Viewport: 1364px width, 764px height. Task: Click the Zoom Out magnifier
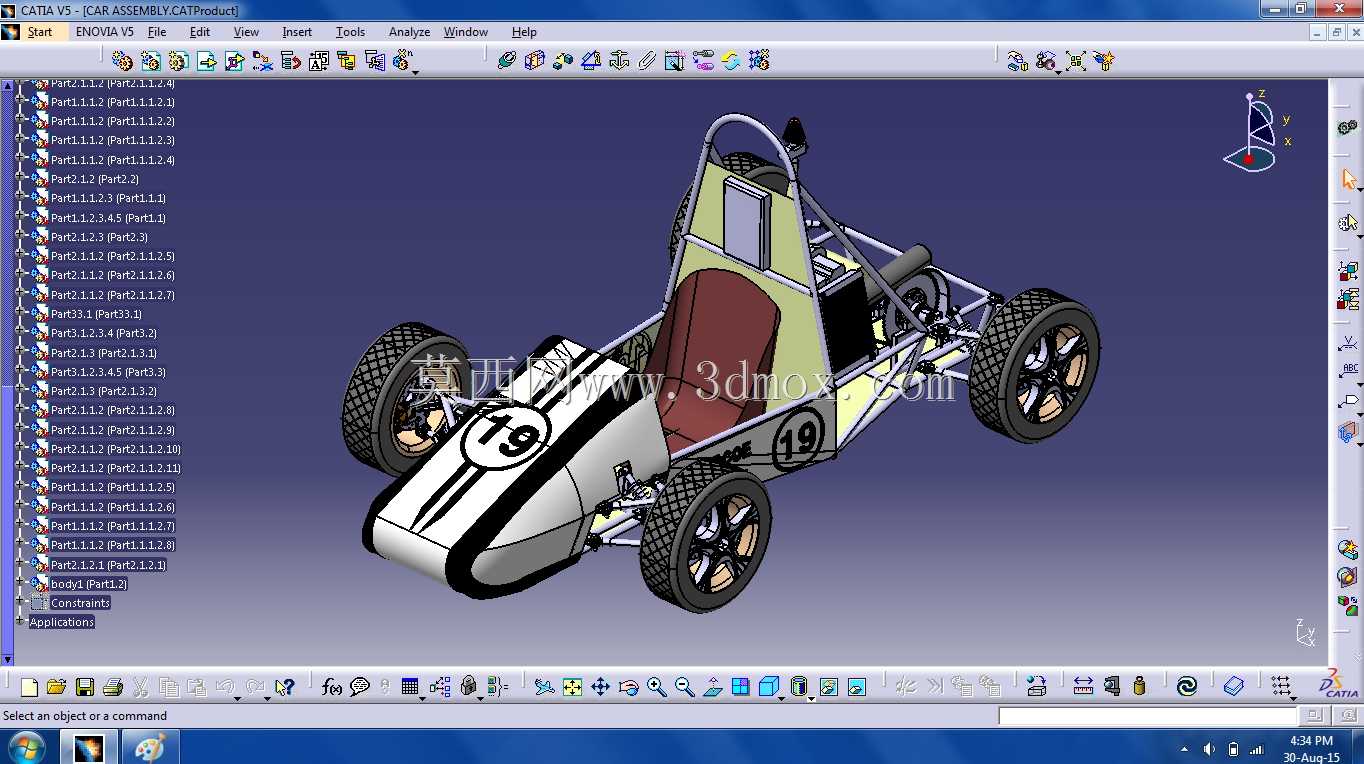pos(684,687)
